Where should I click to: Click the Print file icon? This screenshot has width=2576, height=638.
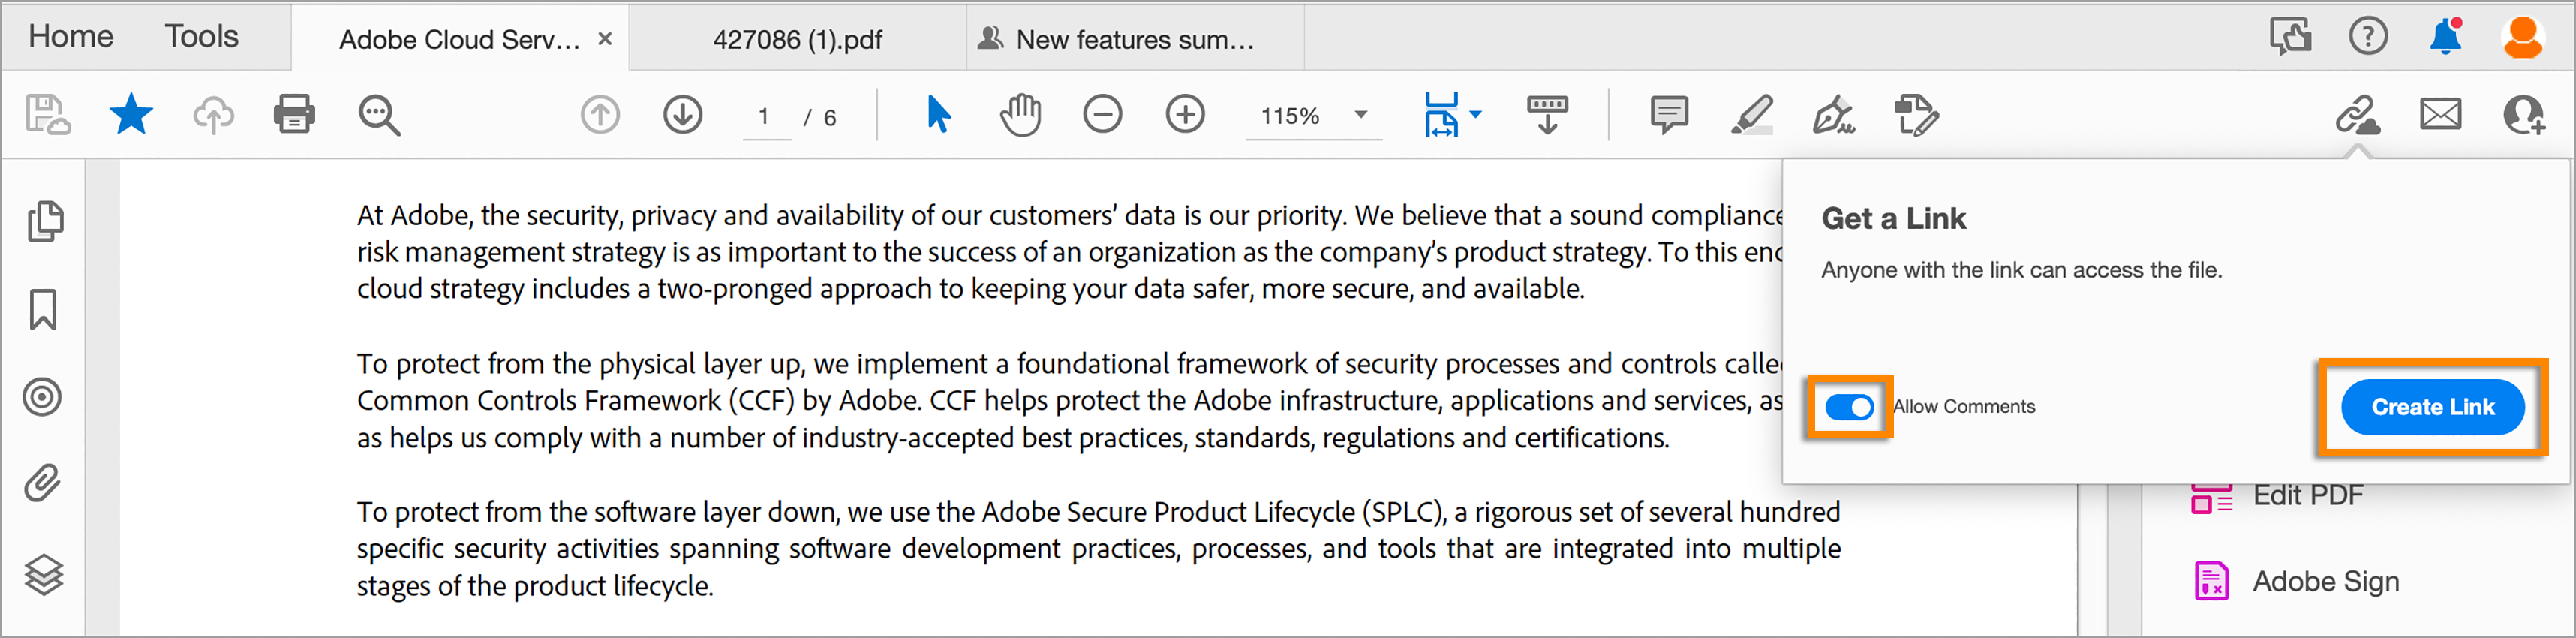(x=294, y=115)
